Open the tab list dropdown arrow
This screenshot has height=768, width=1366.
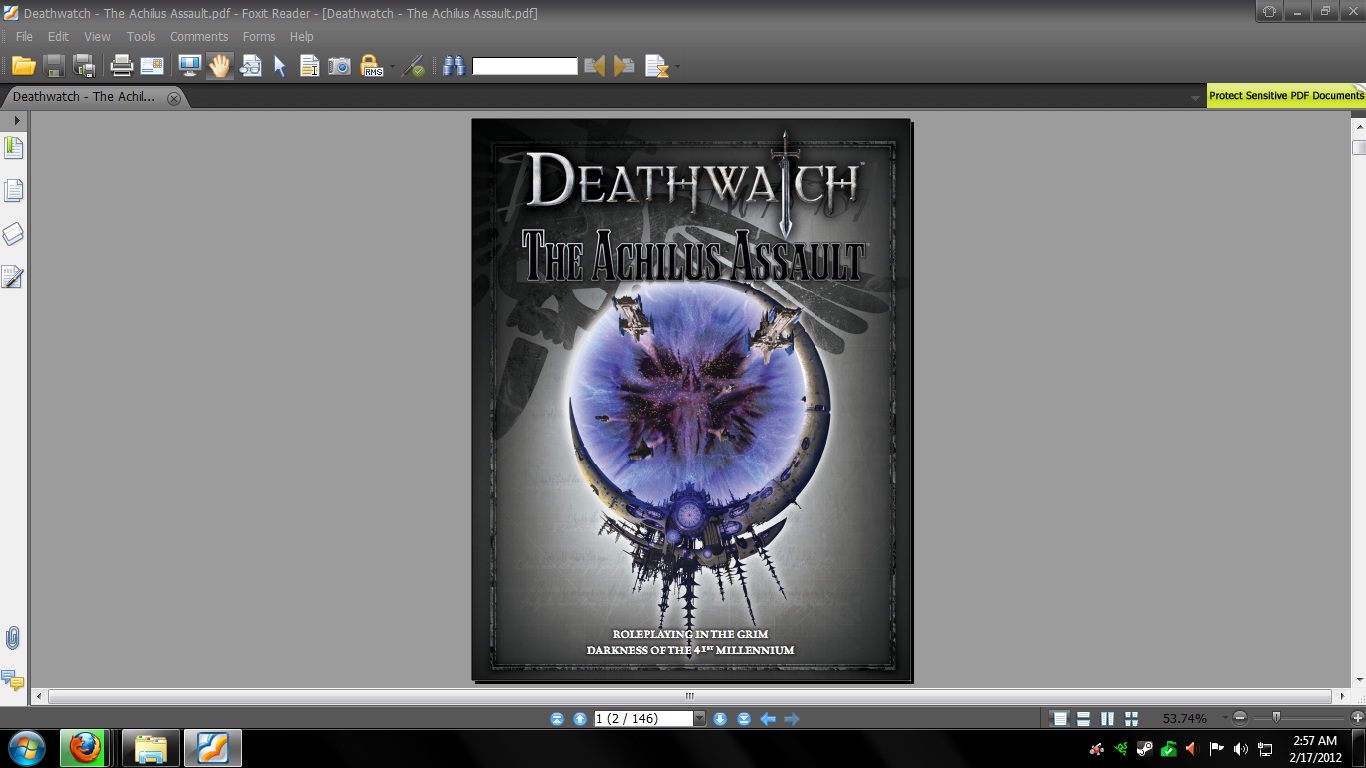(1195, 98)
